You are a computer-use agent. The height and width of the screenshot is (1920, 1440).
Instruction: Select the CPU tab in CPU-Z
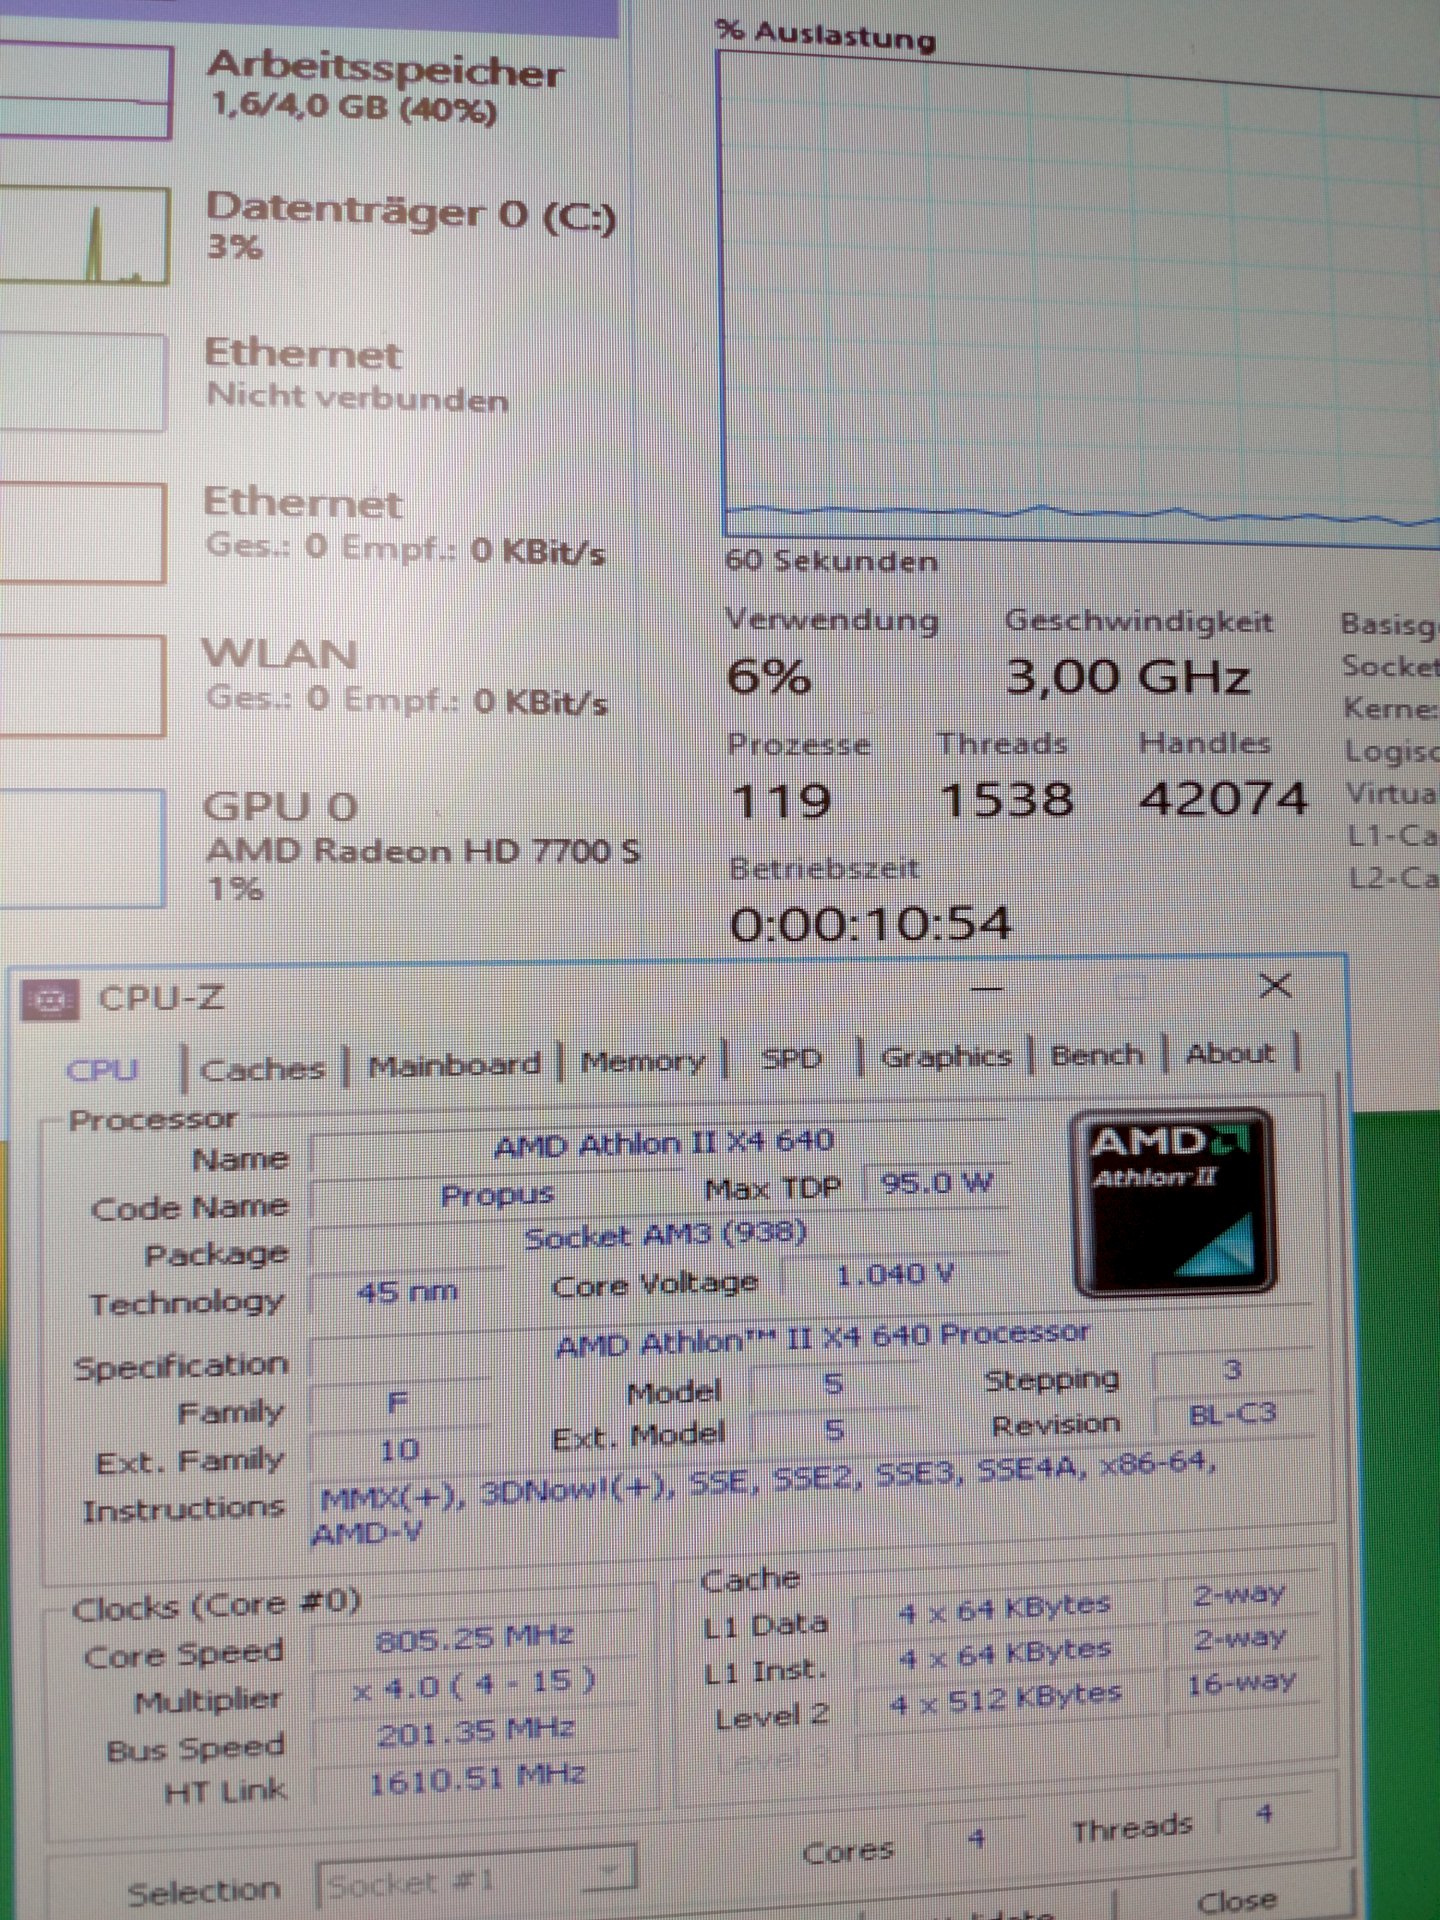click(x=102, y=1070)
